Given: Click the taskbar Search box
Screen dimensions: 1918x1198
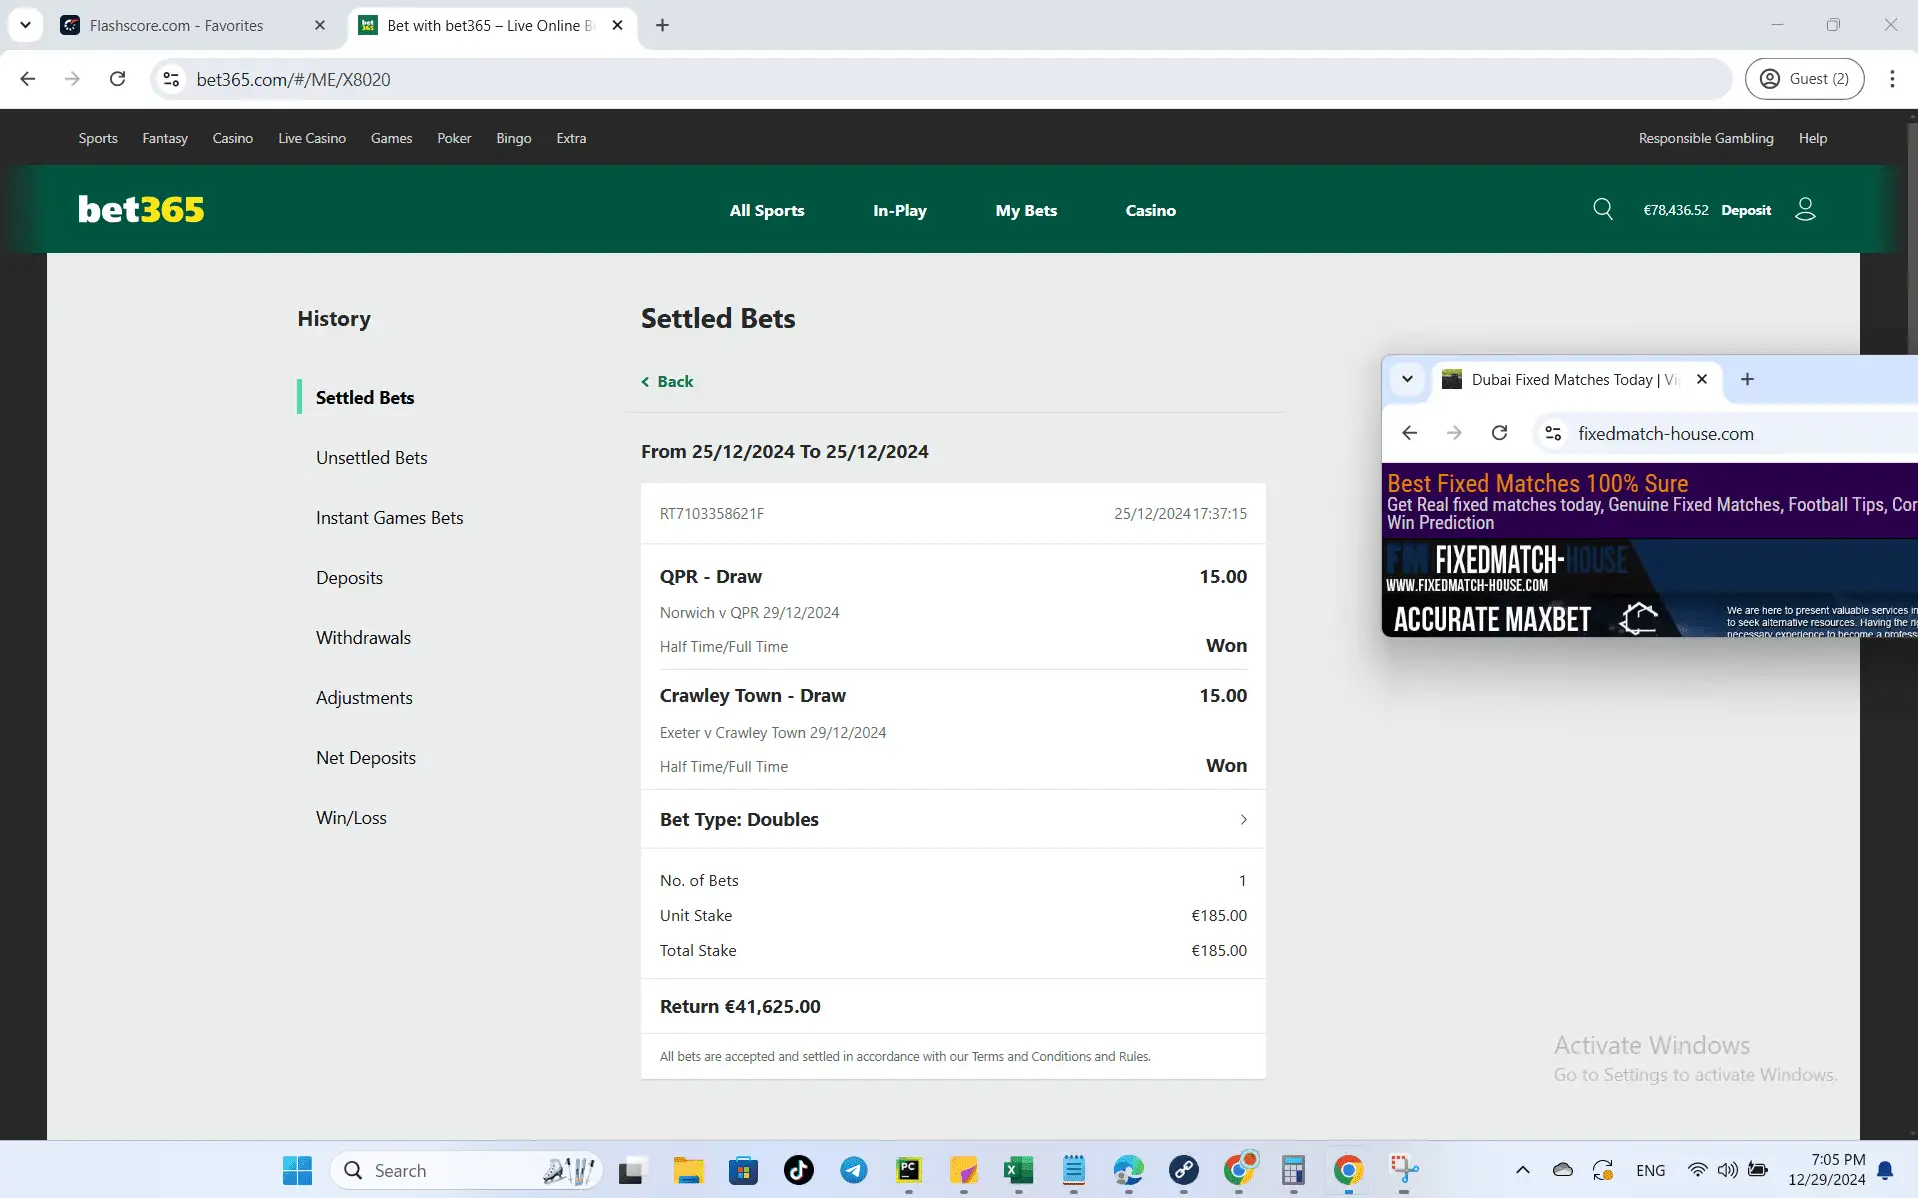Looking at the screenshot, I should point(466,1170).
